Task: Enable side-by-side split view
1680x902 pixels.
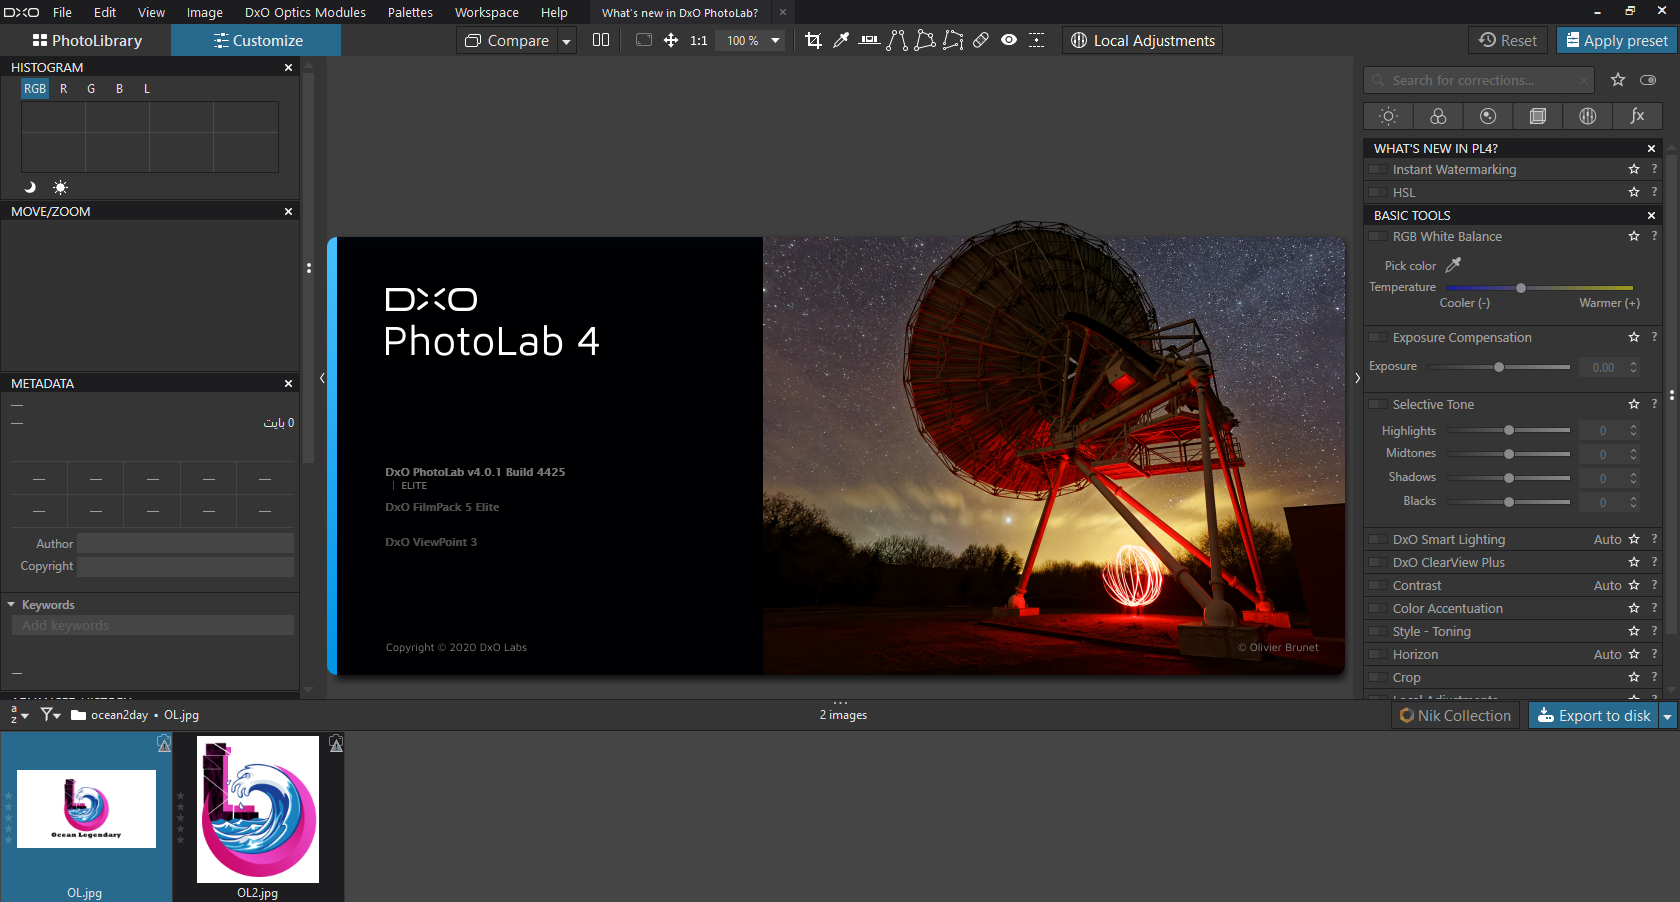Action: (x=601, y=40)
